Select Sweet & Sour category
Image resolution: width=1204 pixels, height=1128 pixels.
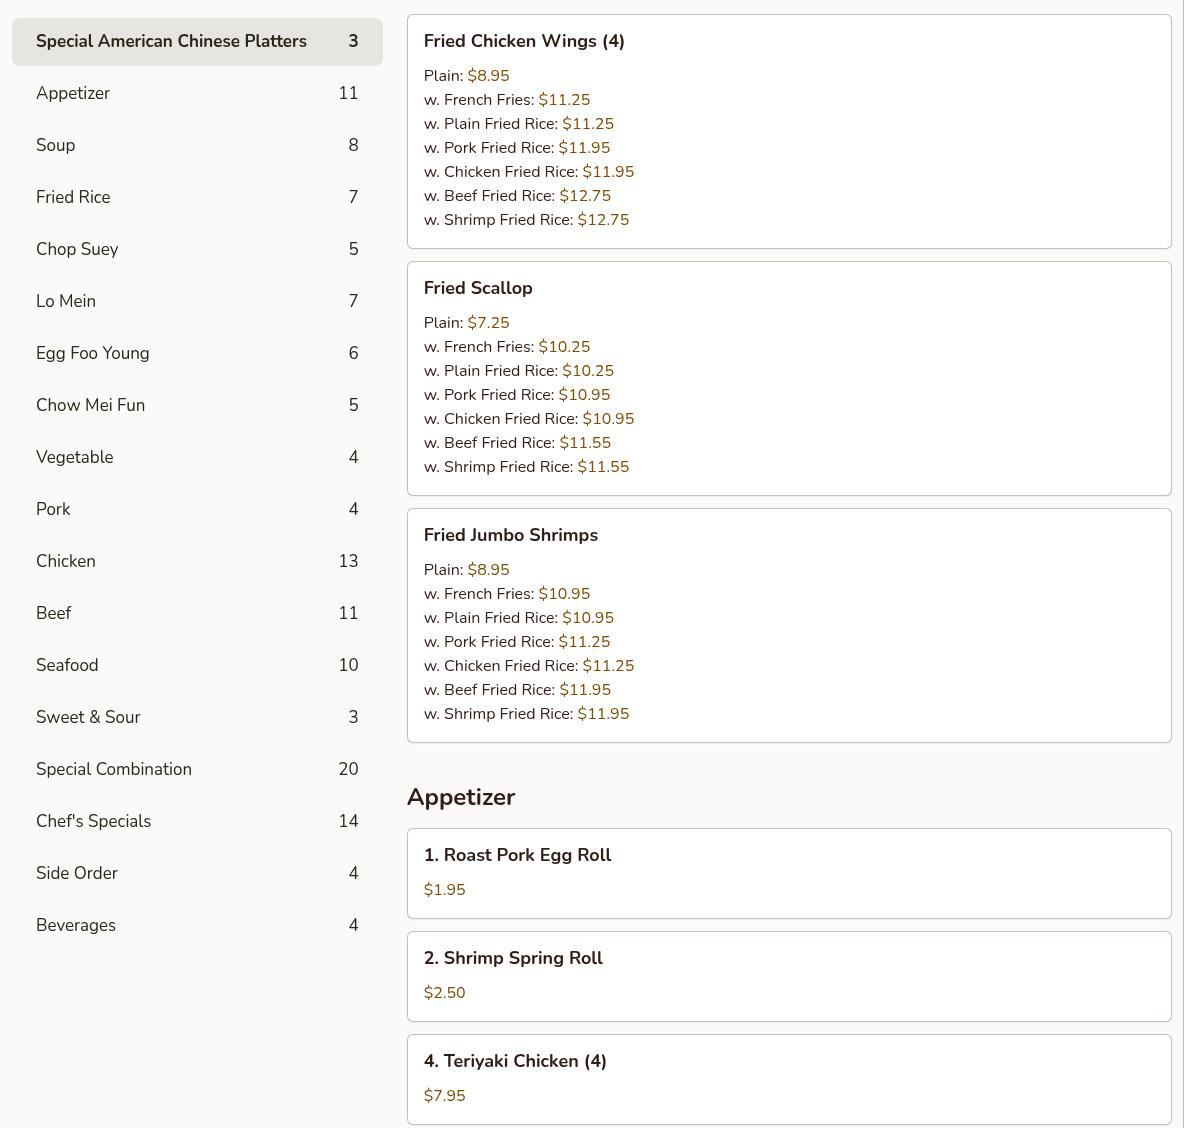pos(197,717)
